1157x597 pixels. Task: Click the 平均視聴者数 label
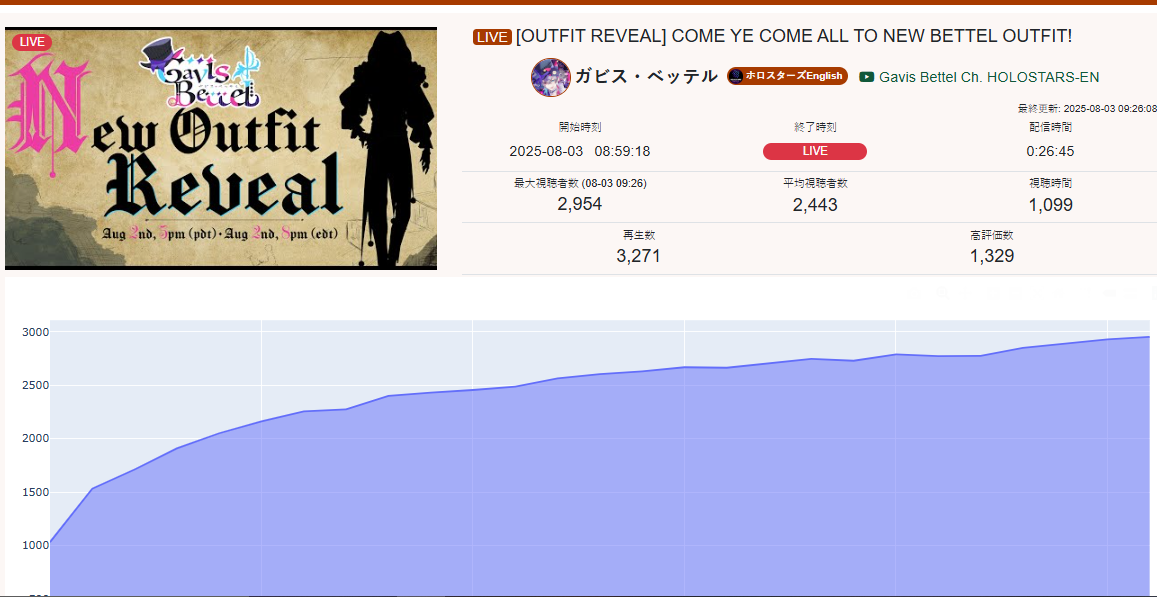(x=815, y=183)
